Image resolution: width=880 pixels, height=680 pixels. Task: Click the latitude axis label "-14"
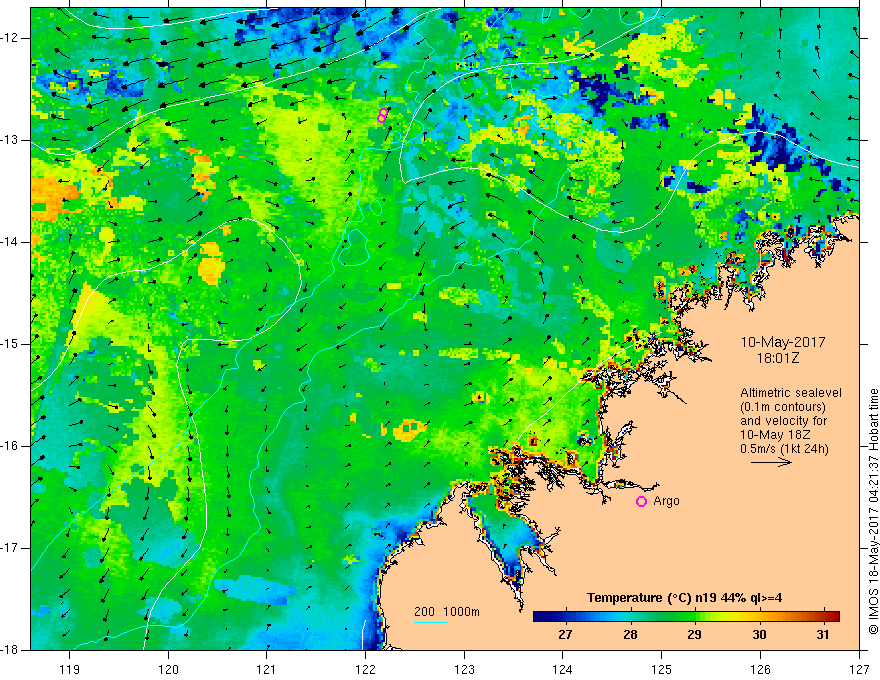pos(10,242)
